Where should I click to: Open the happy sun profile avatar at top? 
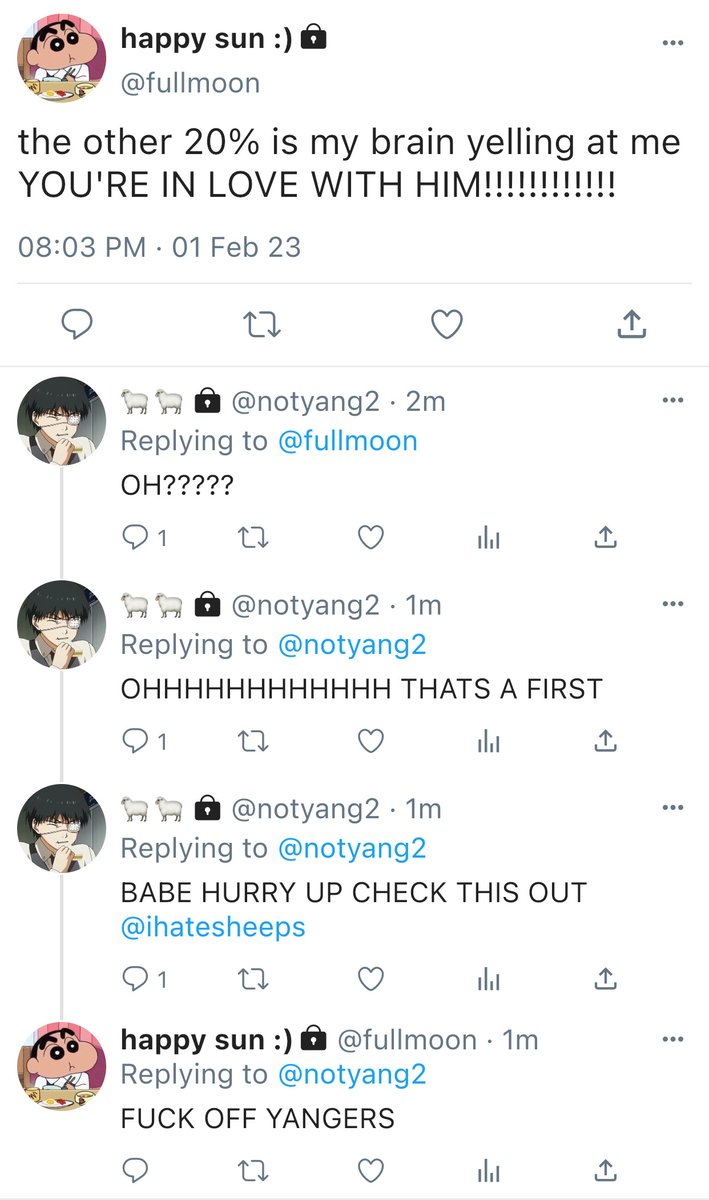[62, 60]
